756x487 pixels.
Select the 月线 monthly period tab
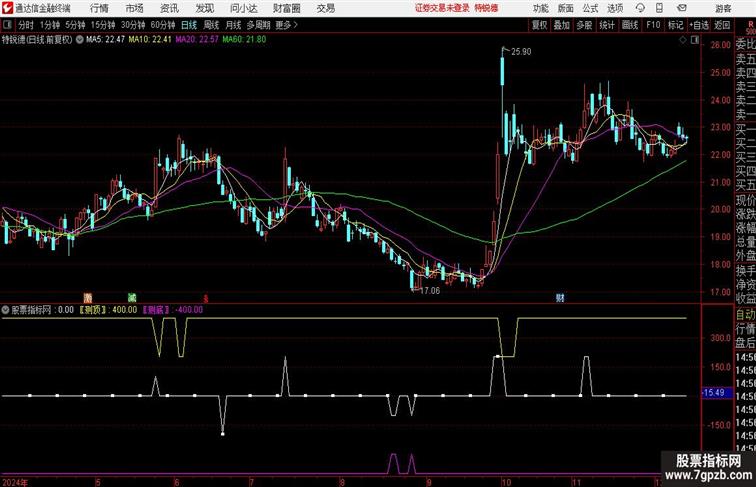(x=233, y=25)
